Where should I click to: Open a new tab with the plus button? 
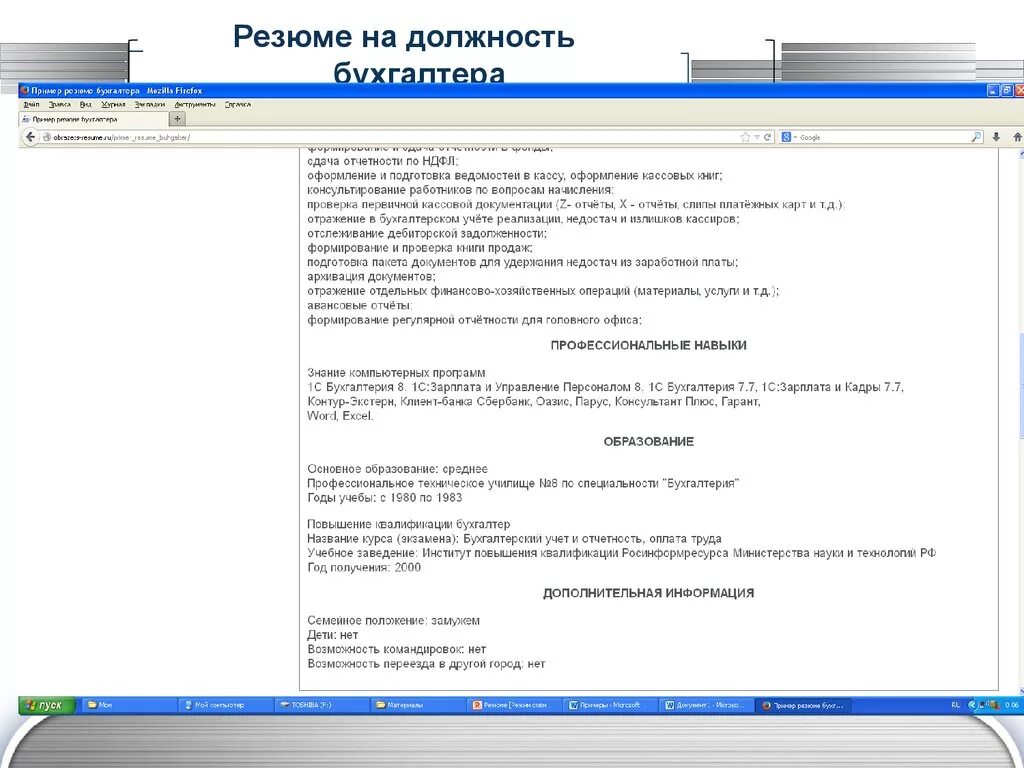pos(177,119)
